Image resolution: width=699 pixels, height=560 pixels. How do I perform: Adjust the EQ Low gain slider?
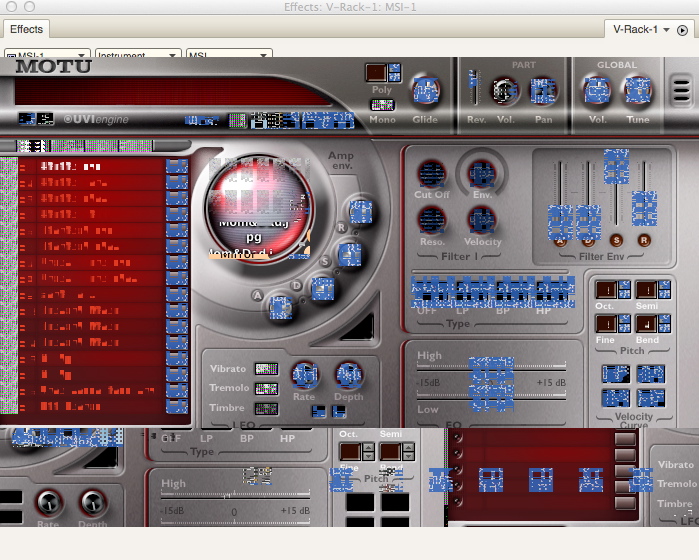click(491, 396)
